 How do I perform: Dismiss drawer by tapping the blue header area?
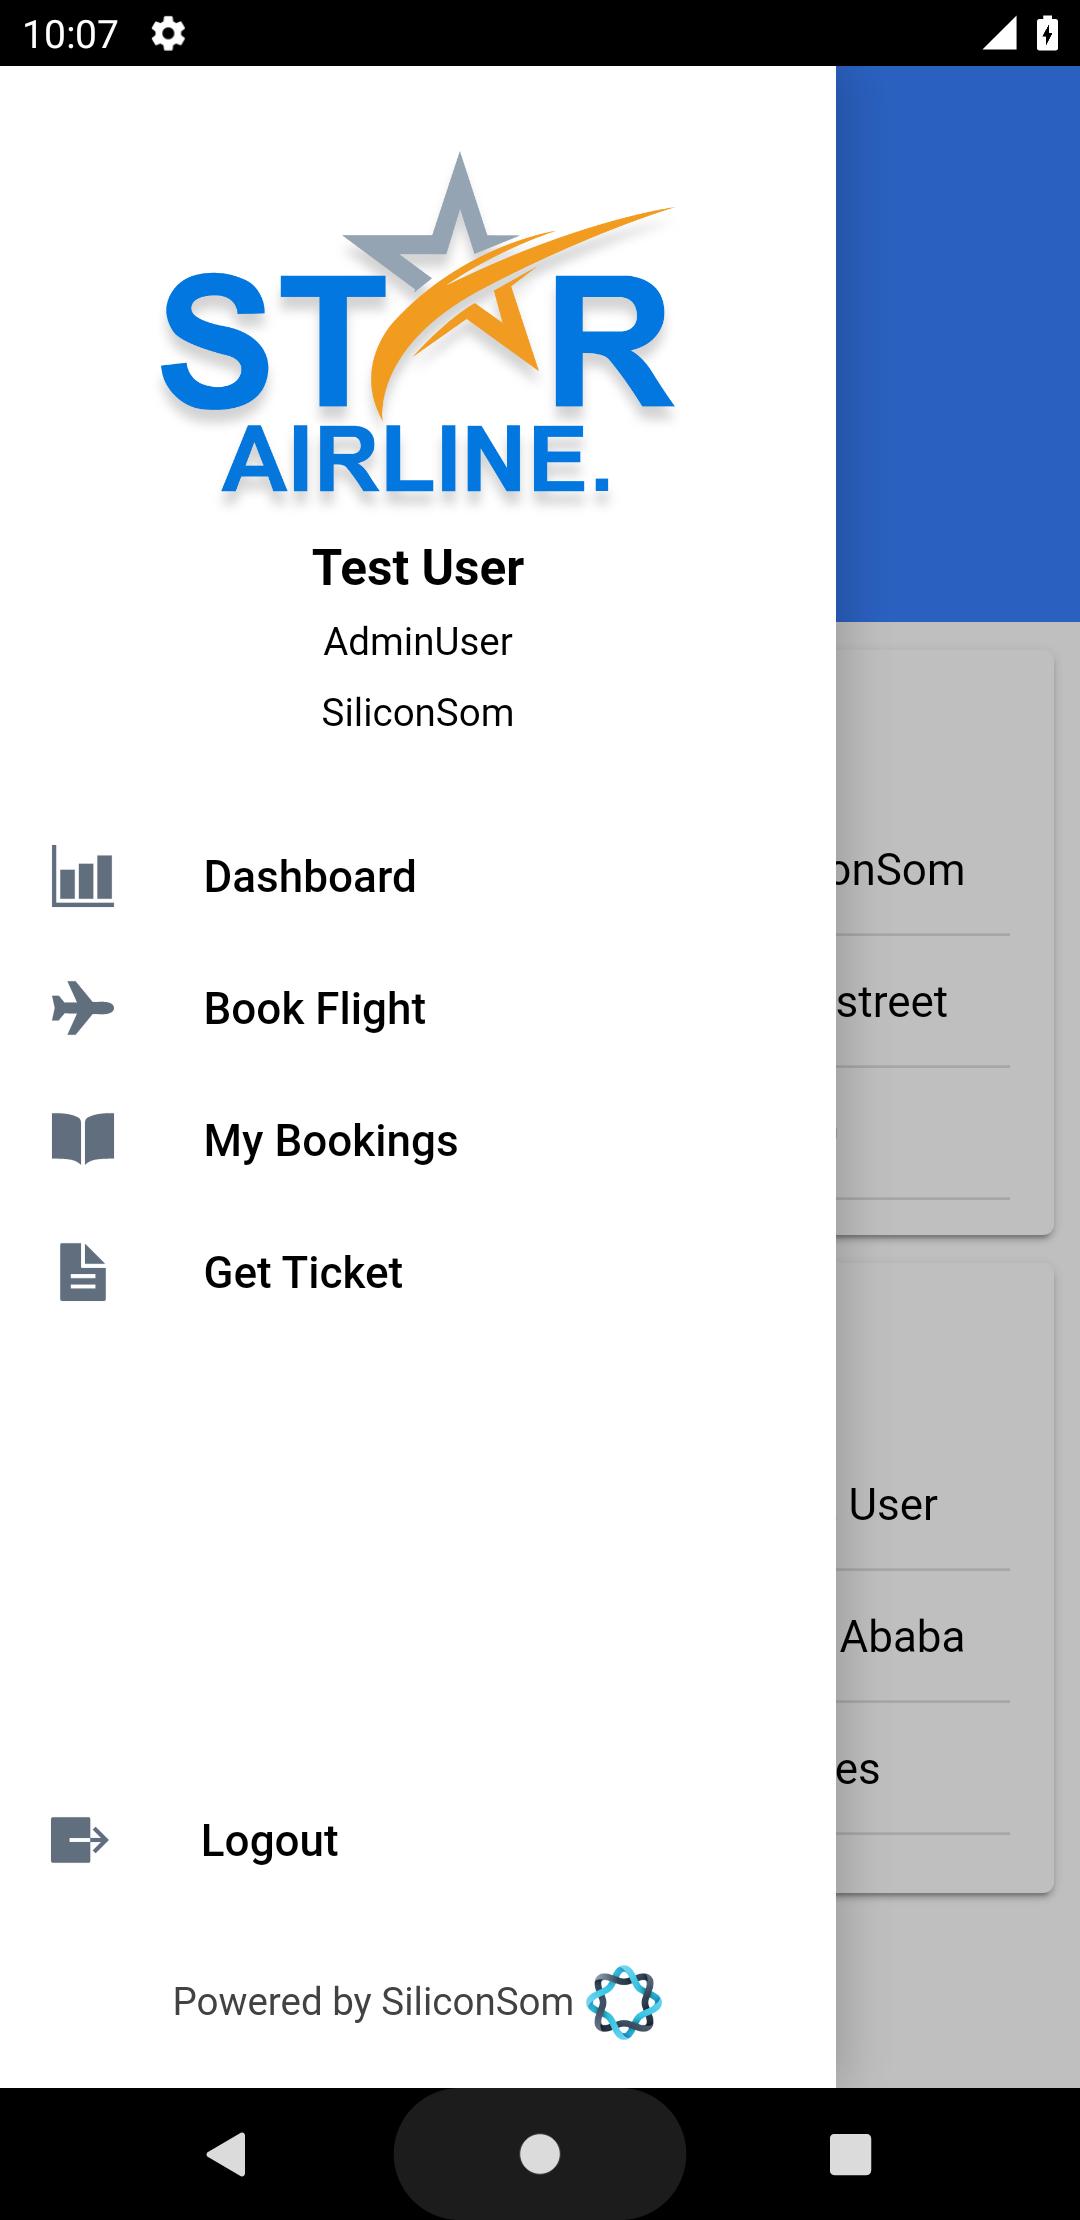pyautogui.click(x=958, y=340)
